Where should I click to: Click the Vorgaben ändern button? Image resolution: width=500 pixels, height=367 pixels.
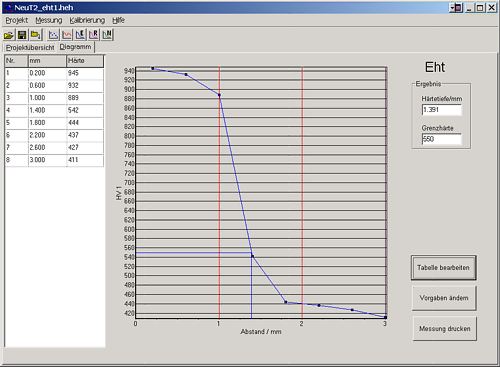click(444, 298)
